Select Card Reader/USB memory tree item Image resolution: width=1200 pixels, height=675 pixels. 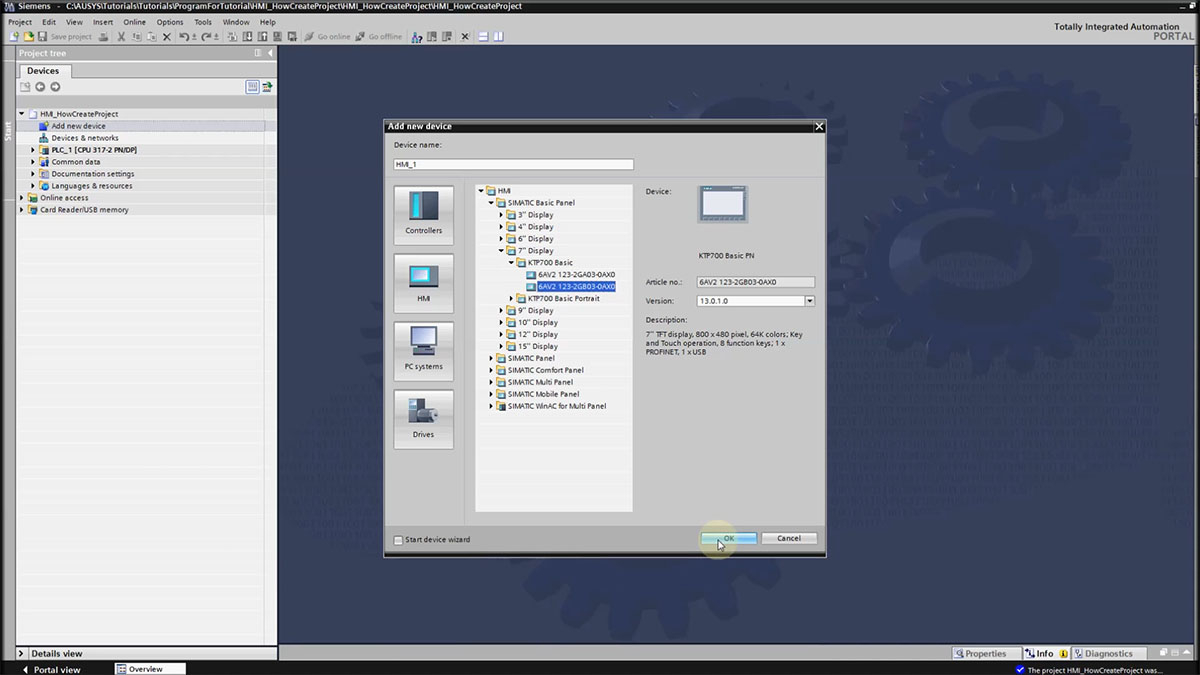83,210
